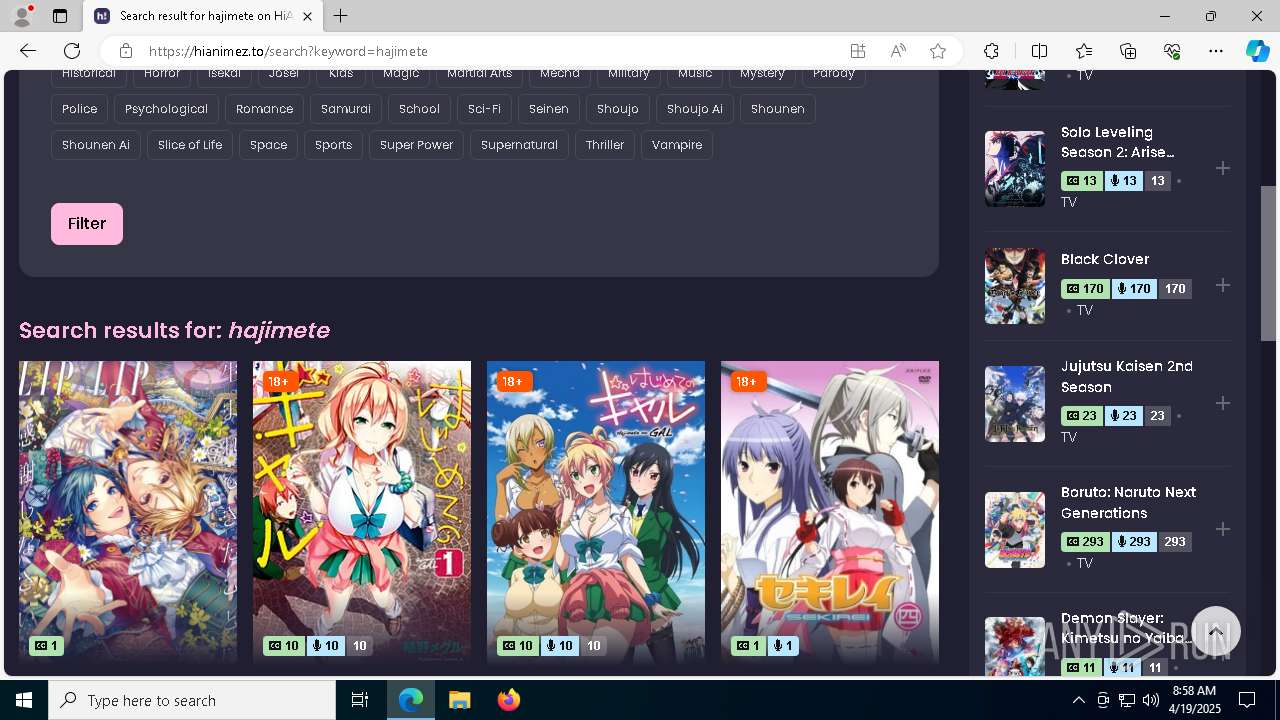The image size is (1280, 720).
Task: Select the Super Power genre tag
Action: (x=416, y=145)
